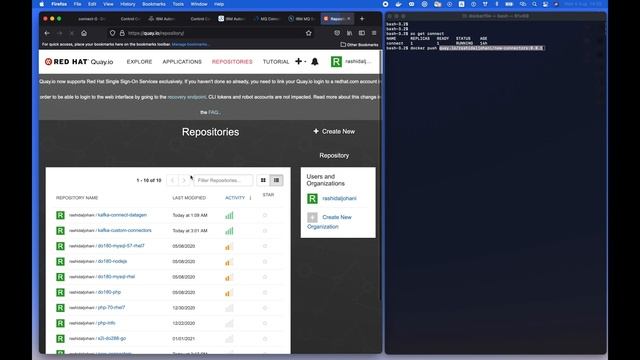Open the Firefox hamburger menu icon
Screen dimensions: 640x360
click(x=374, y=33)
